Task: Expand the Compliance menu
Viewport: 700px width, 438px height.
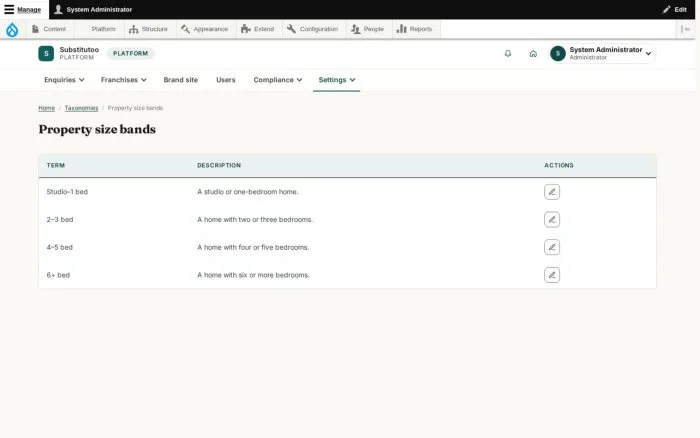Action: pyautogui.click(x=278, y=80)
